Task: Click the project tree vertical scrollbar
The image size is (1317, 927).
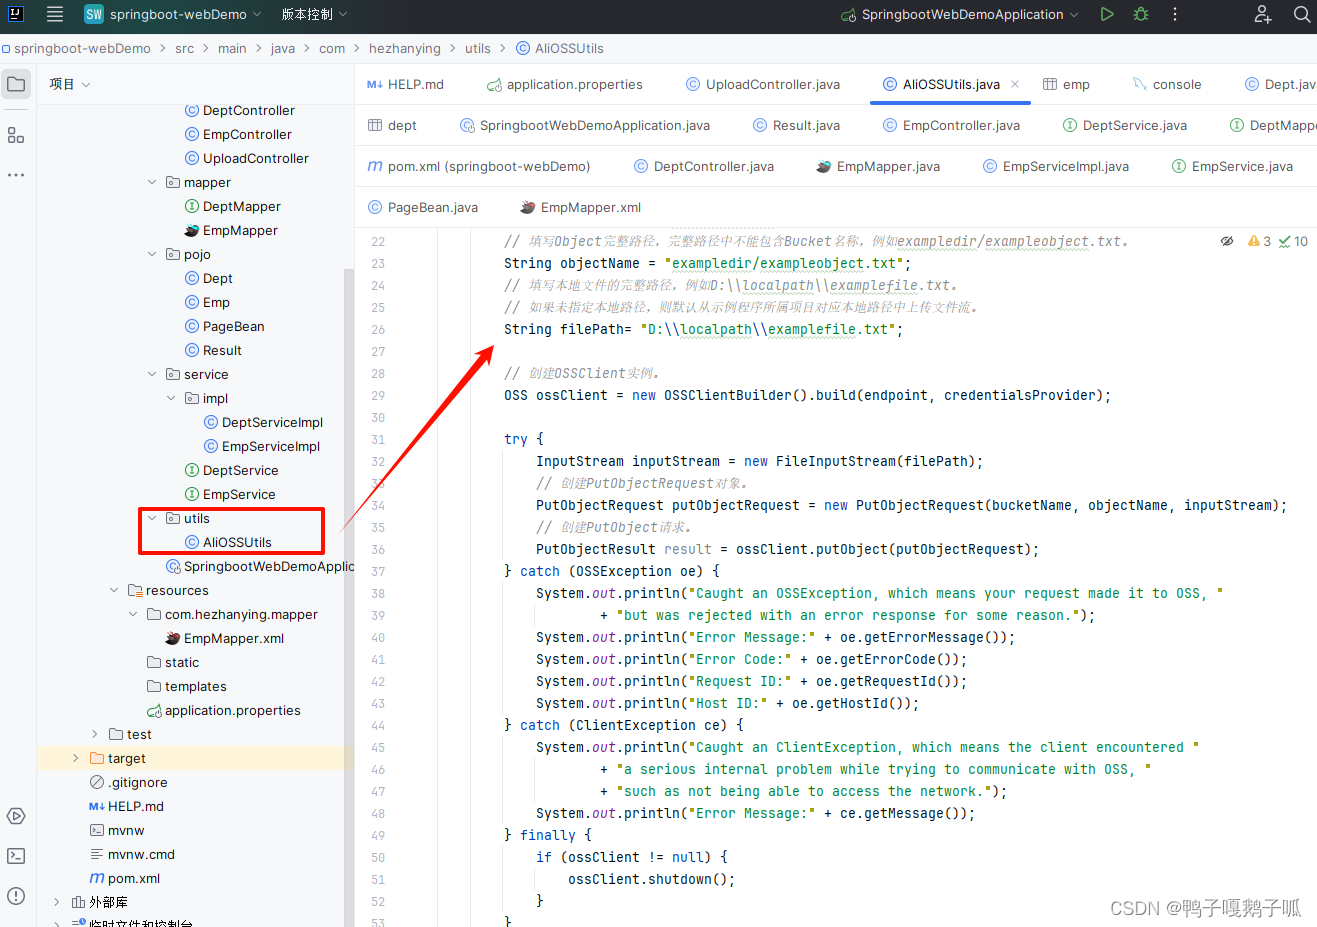Action: pyautogui.click(x=349, y=597)
